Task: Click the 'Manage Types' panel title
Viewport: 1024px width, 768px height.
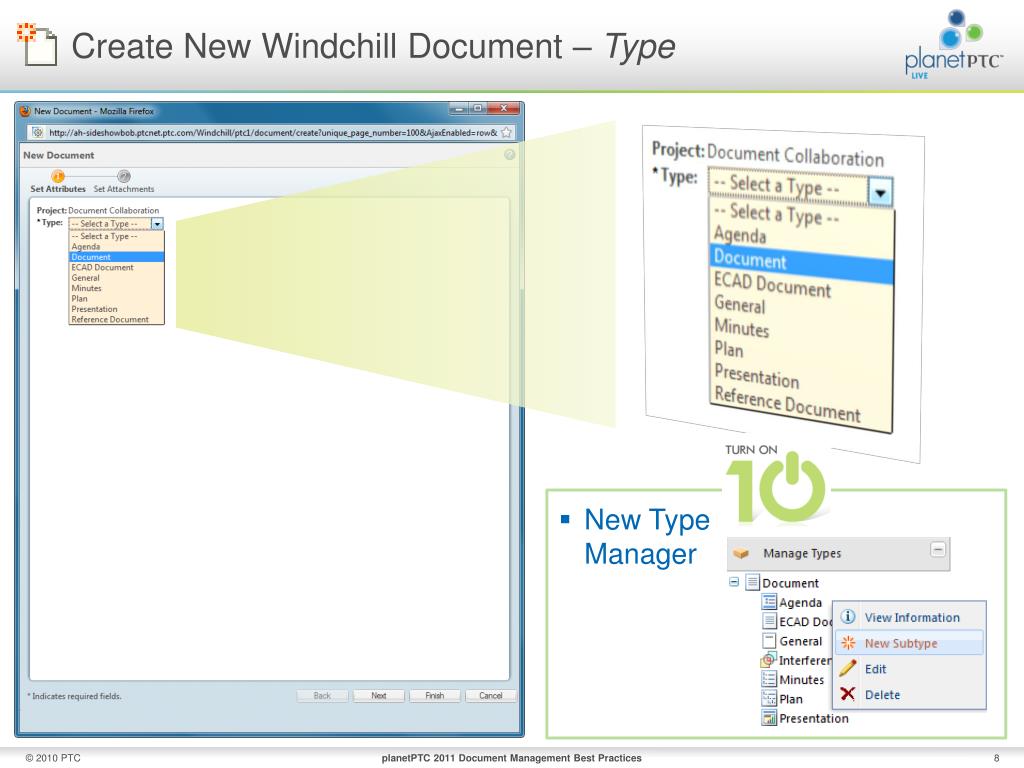Action: (802, 553)
